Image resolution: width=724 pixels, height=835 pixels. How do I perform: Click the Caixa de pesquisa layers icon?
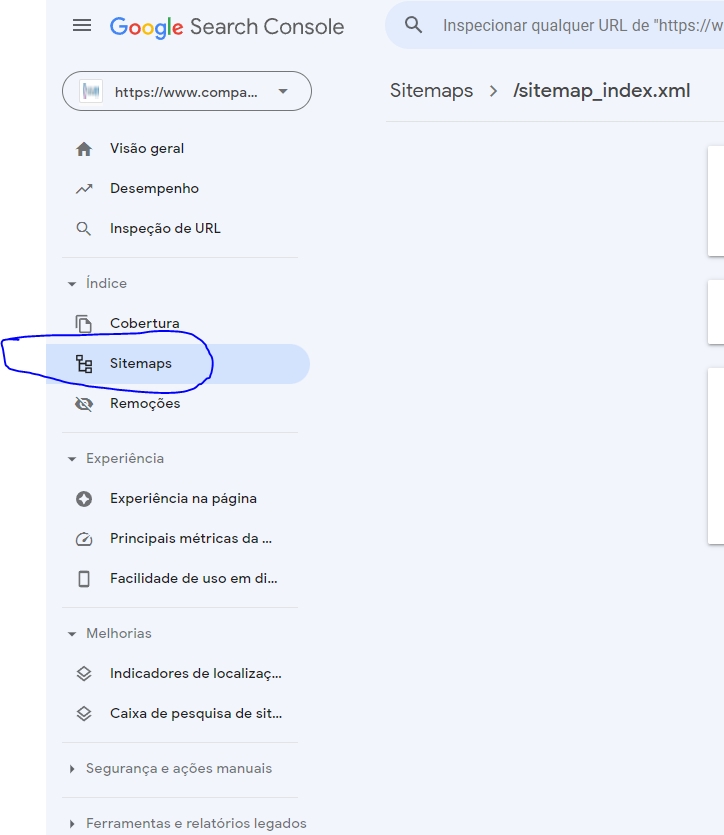[84, 714]
